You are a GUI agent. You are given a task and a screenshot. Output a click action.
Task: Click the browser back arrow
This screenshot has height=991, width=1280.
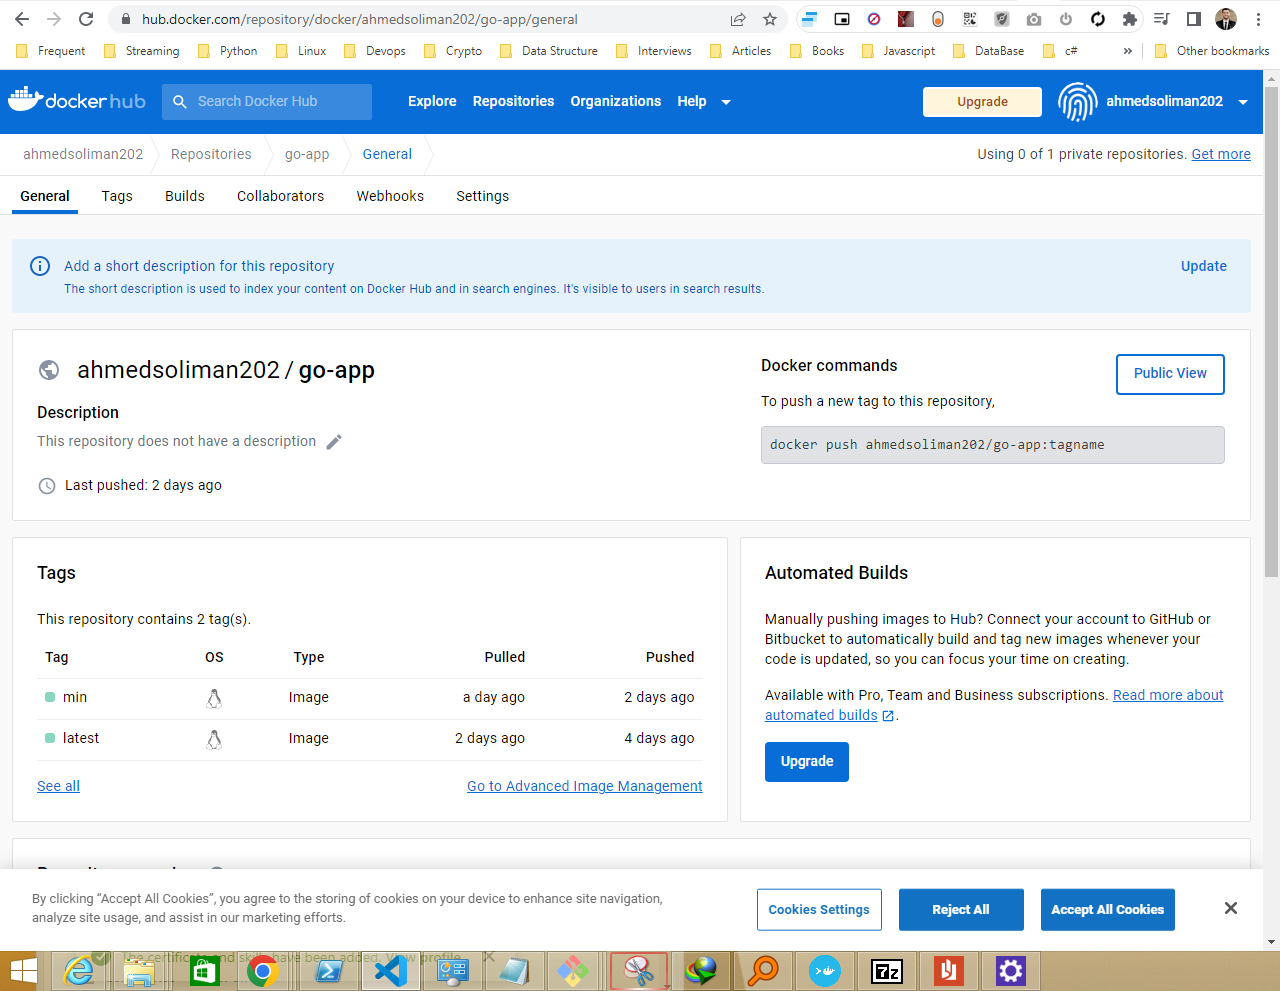[22, 19]
